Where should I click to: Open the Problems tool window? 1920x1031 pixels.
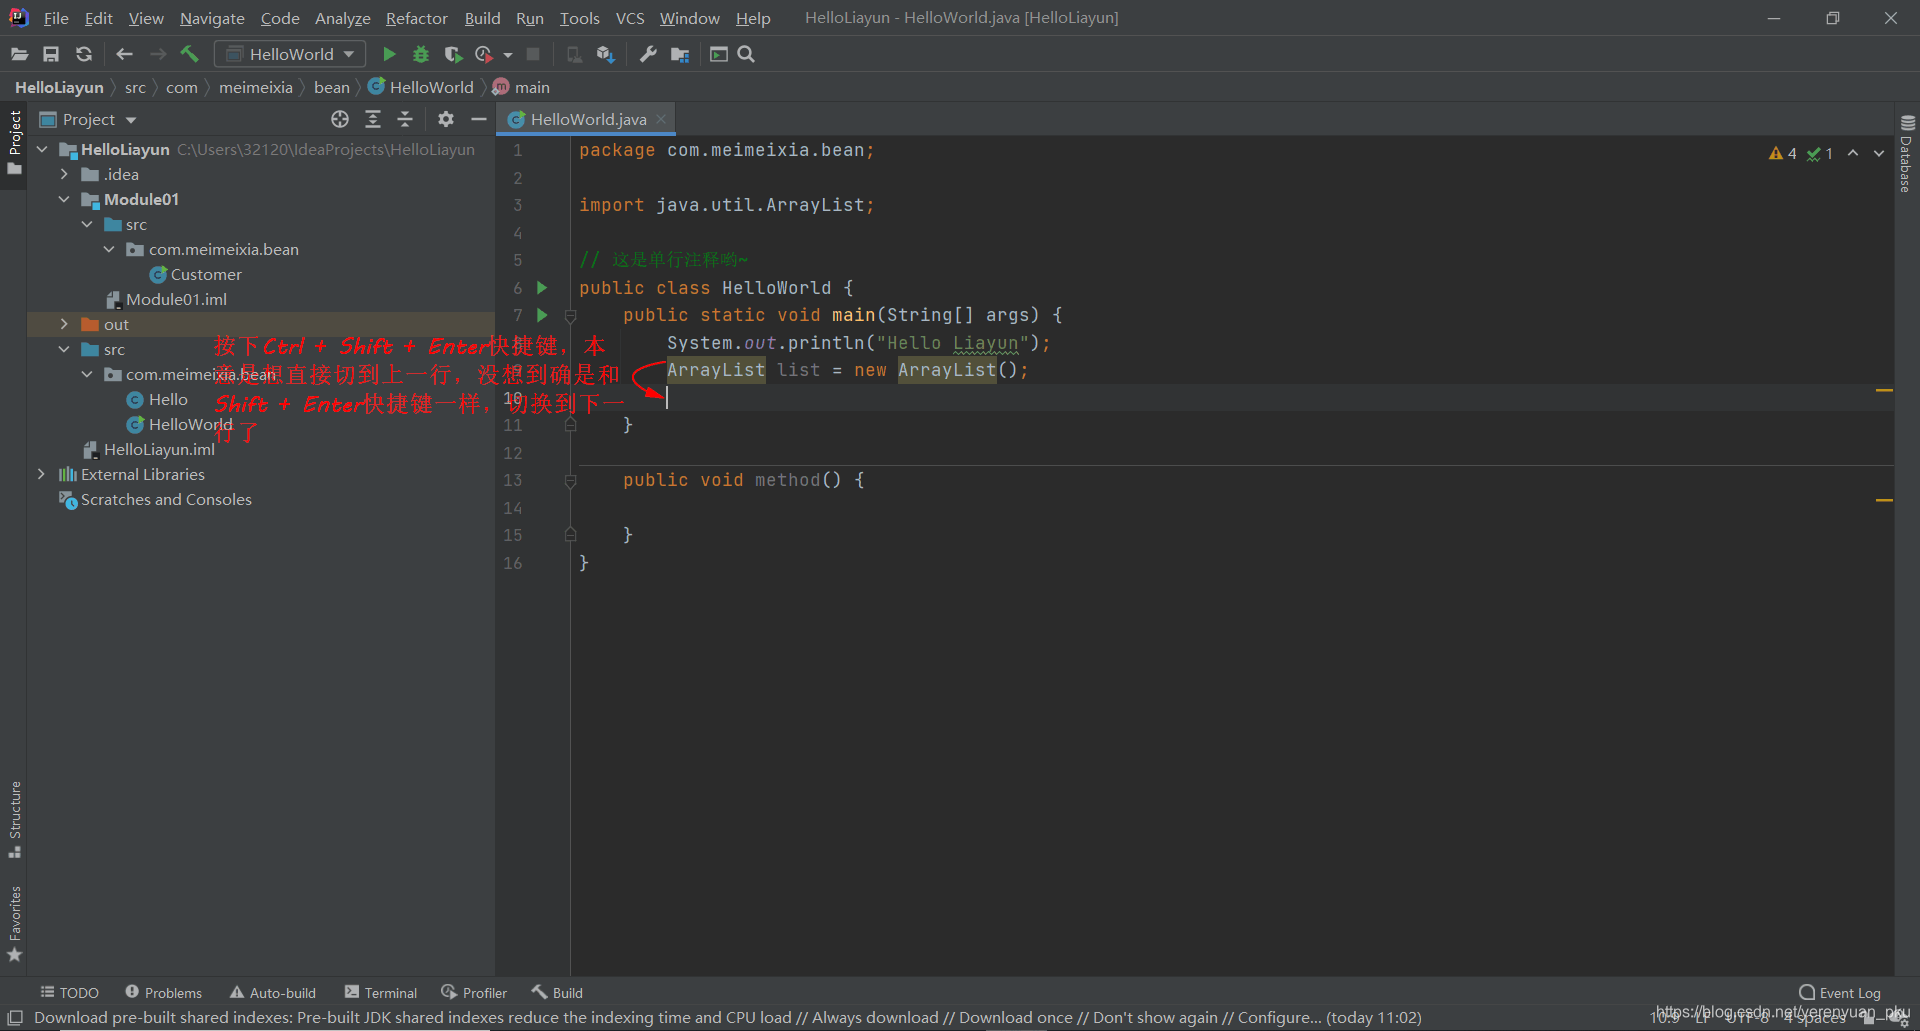pos(163,992)
